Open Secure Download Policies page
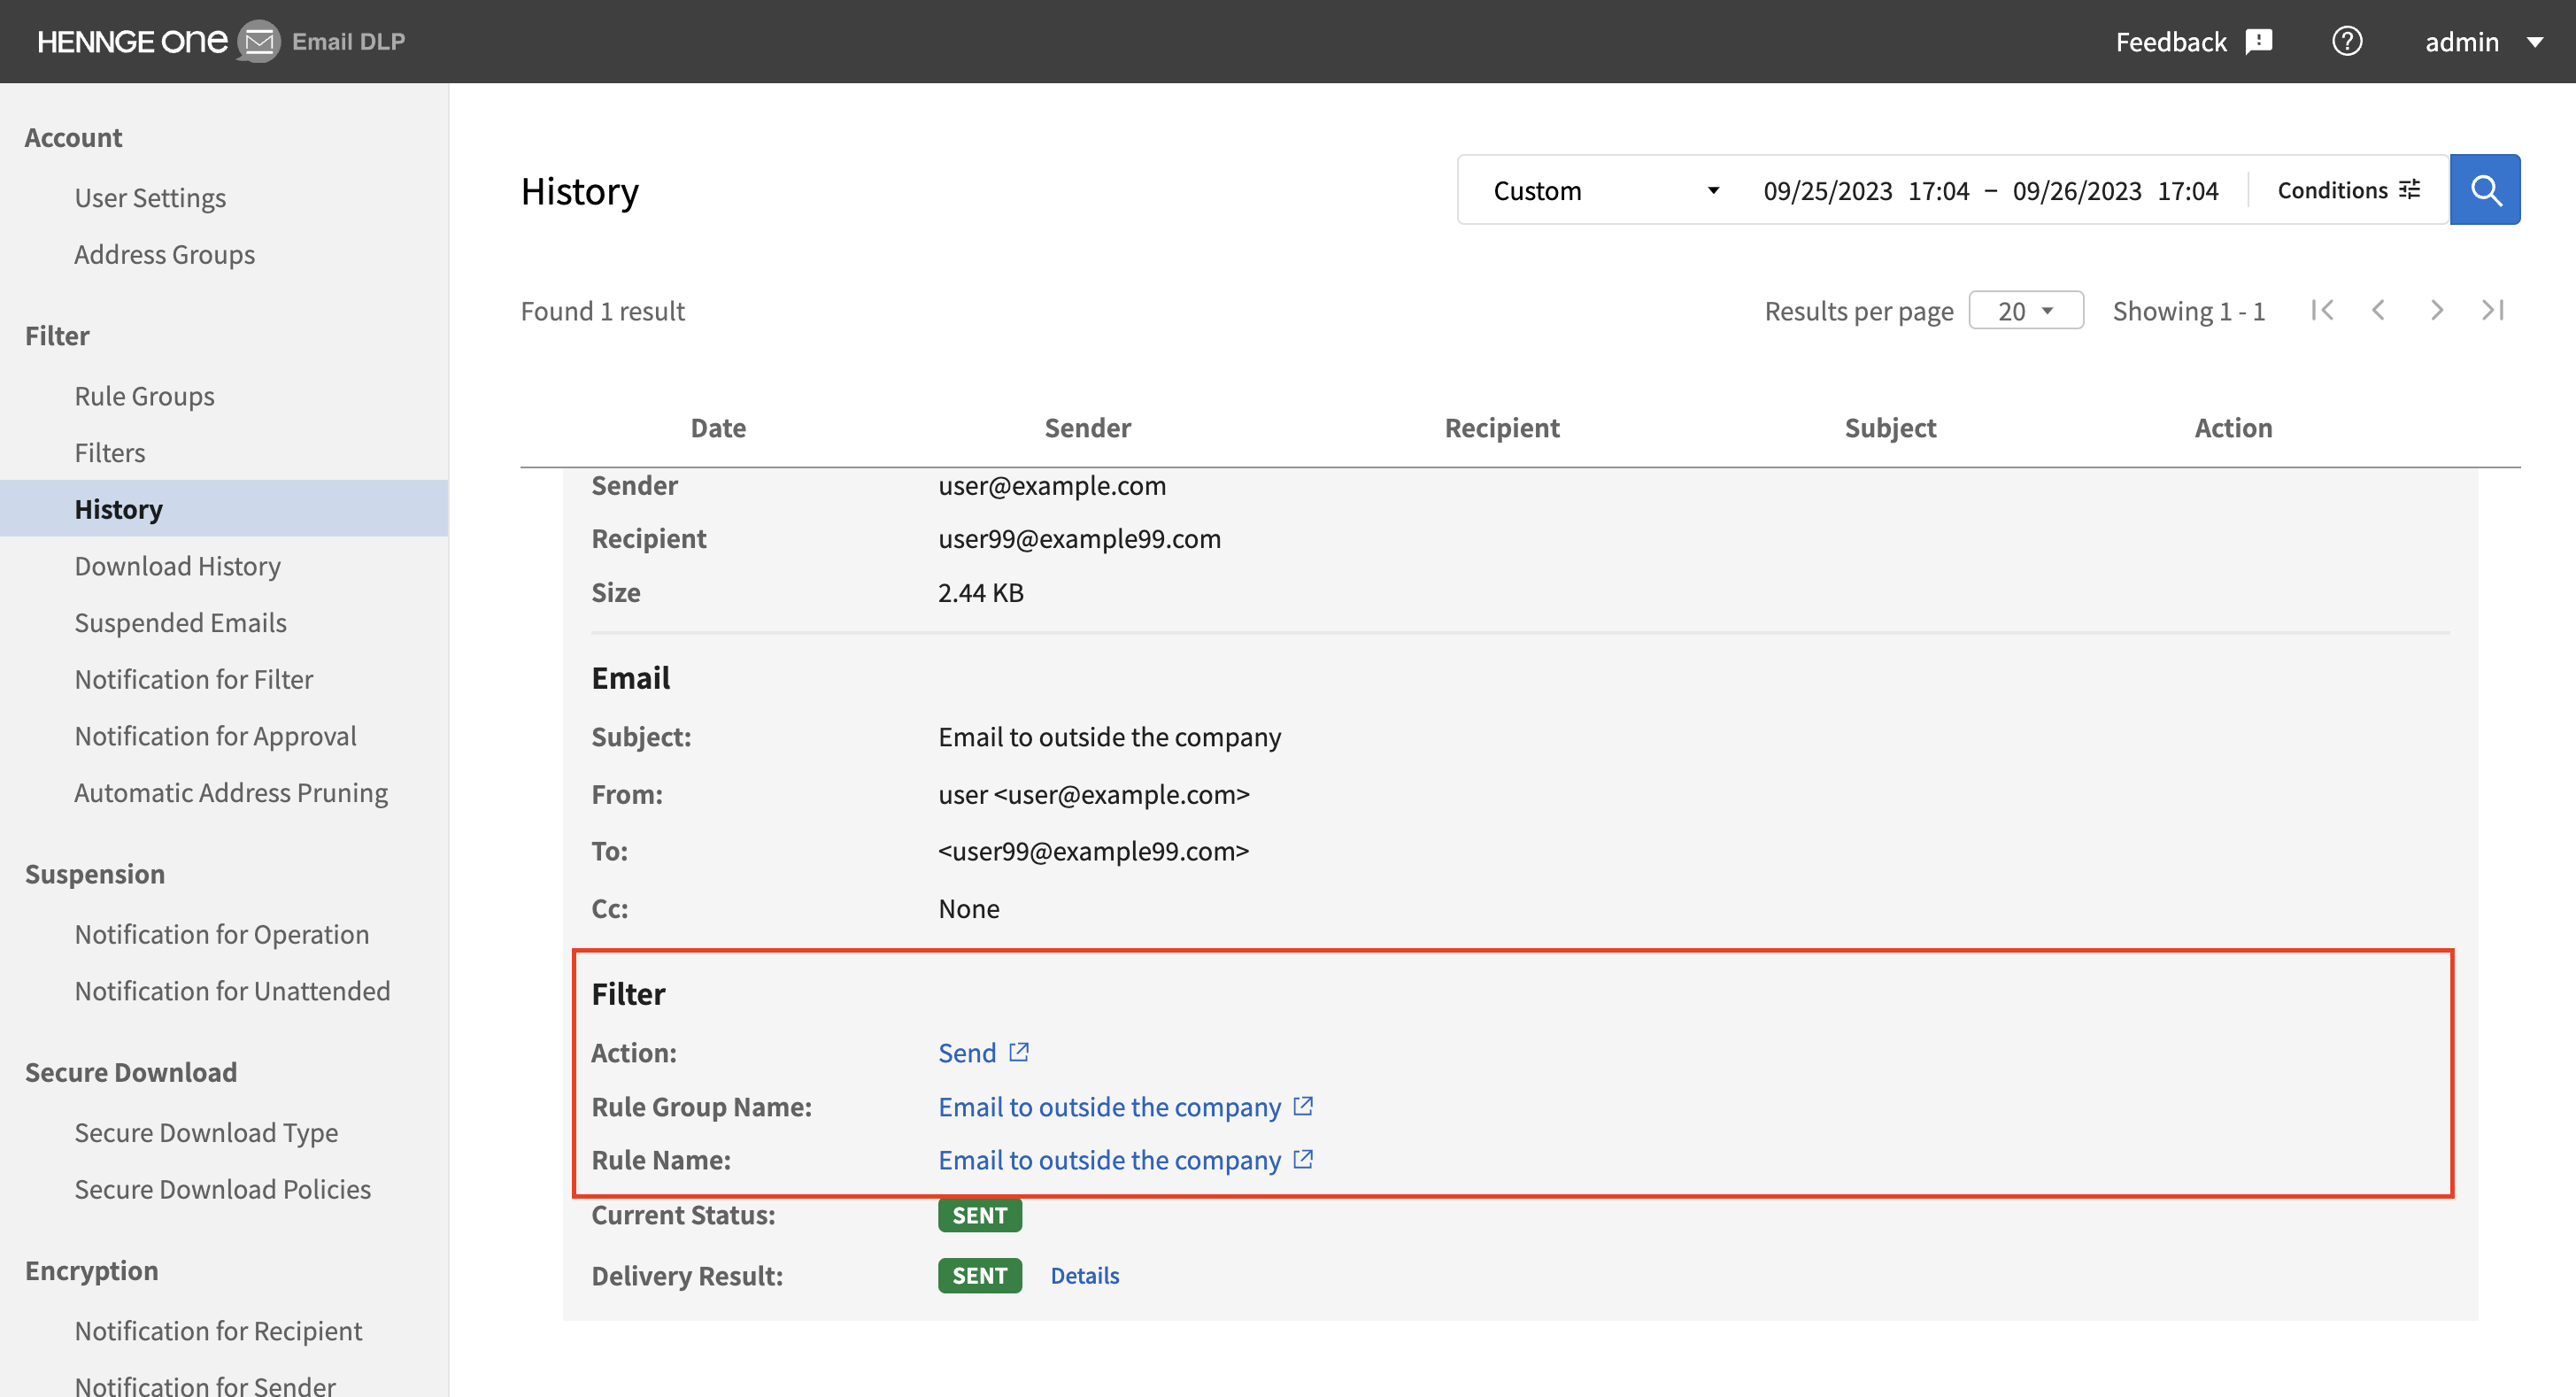2576x1397 pixels. [x=222, y=1189]
